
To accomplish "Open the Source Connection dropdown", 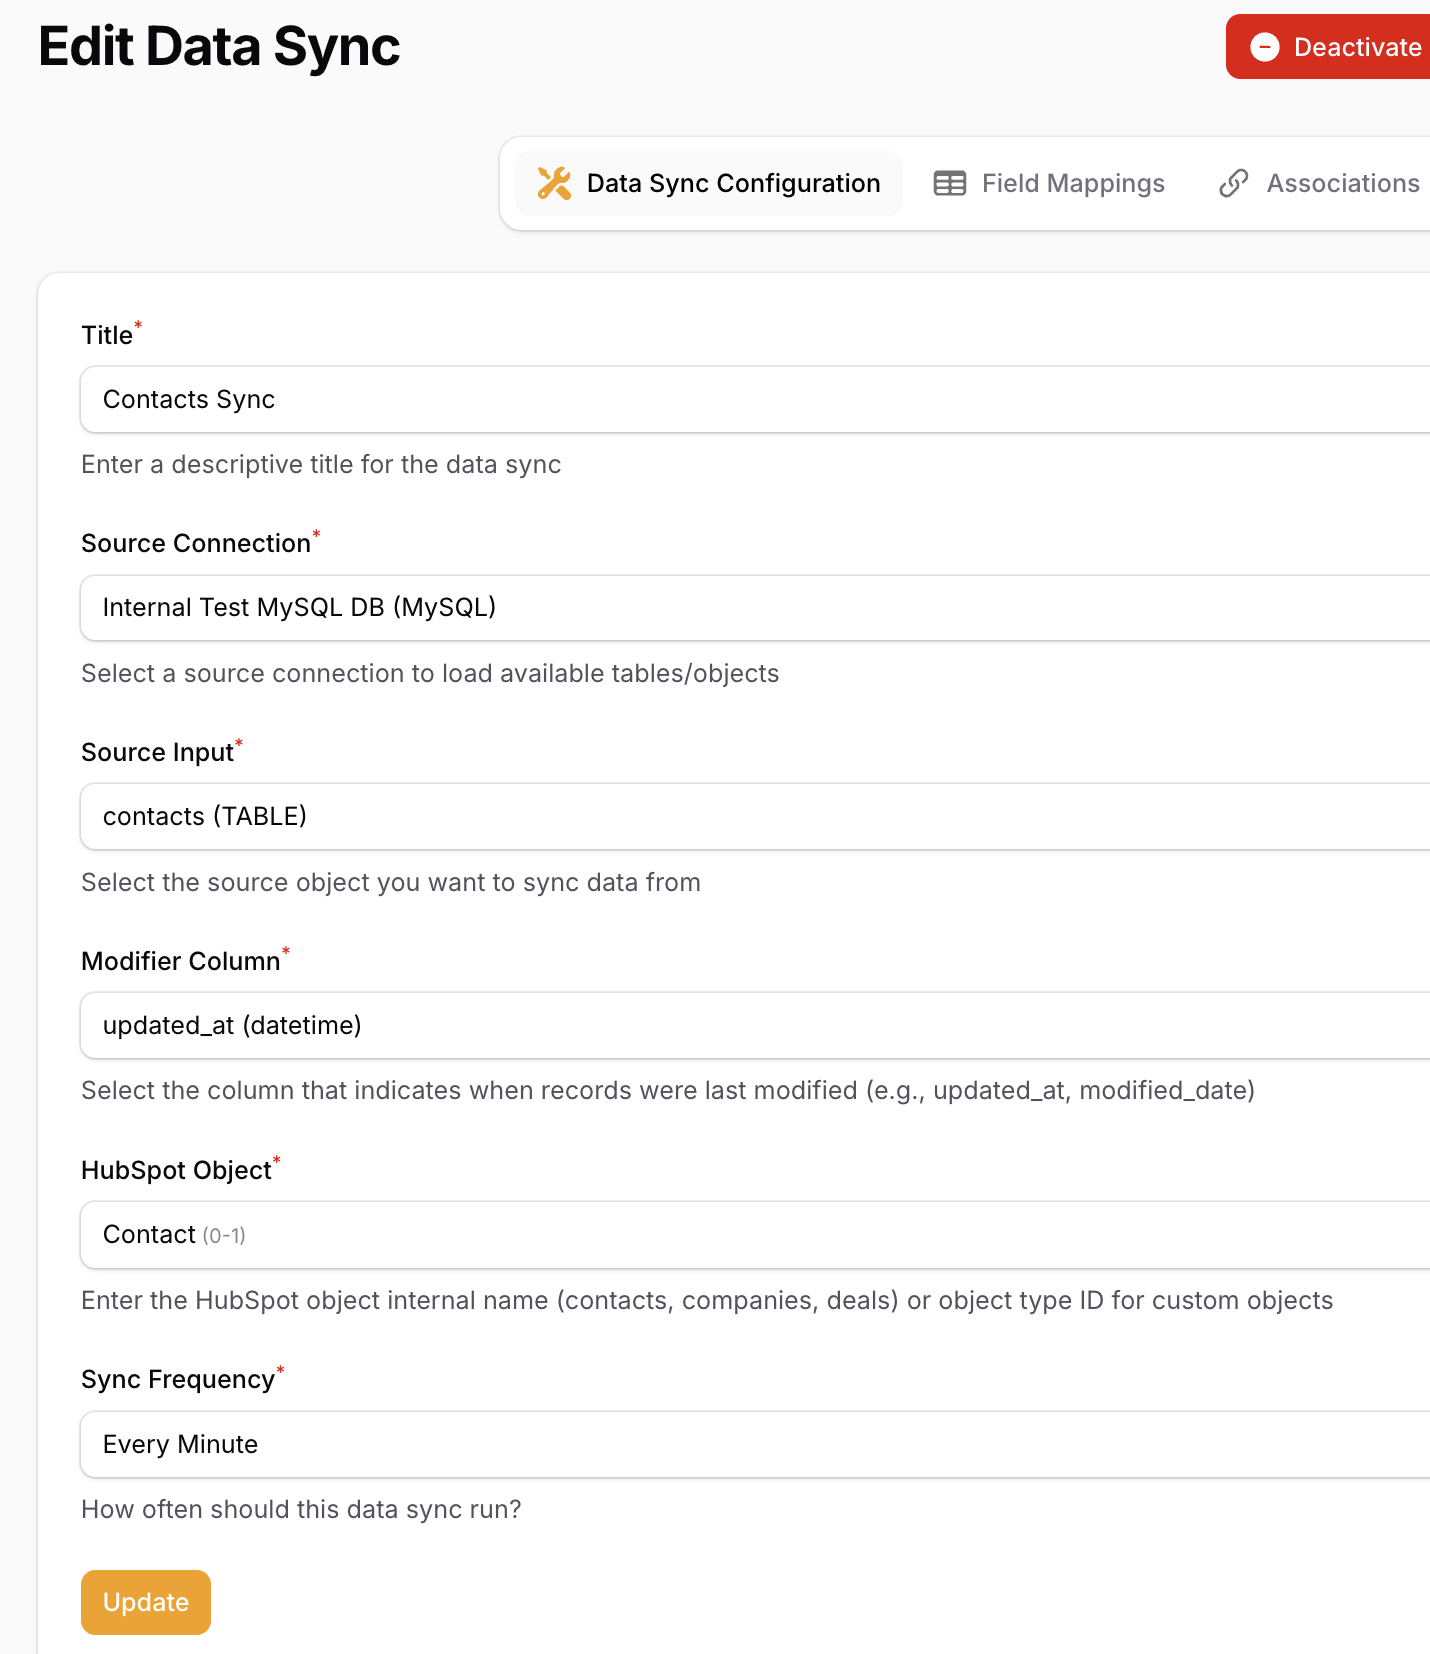I will (755, 607).
